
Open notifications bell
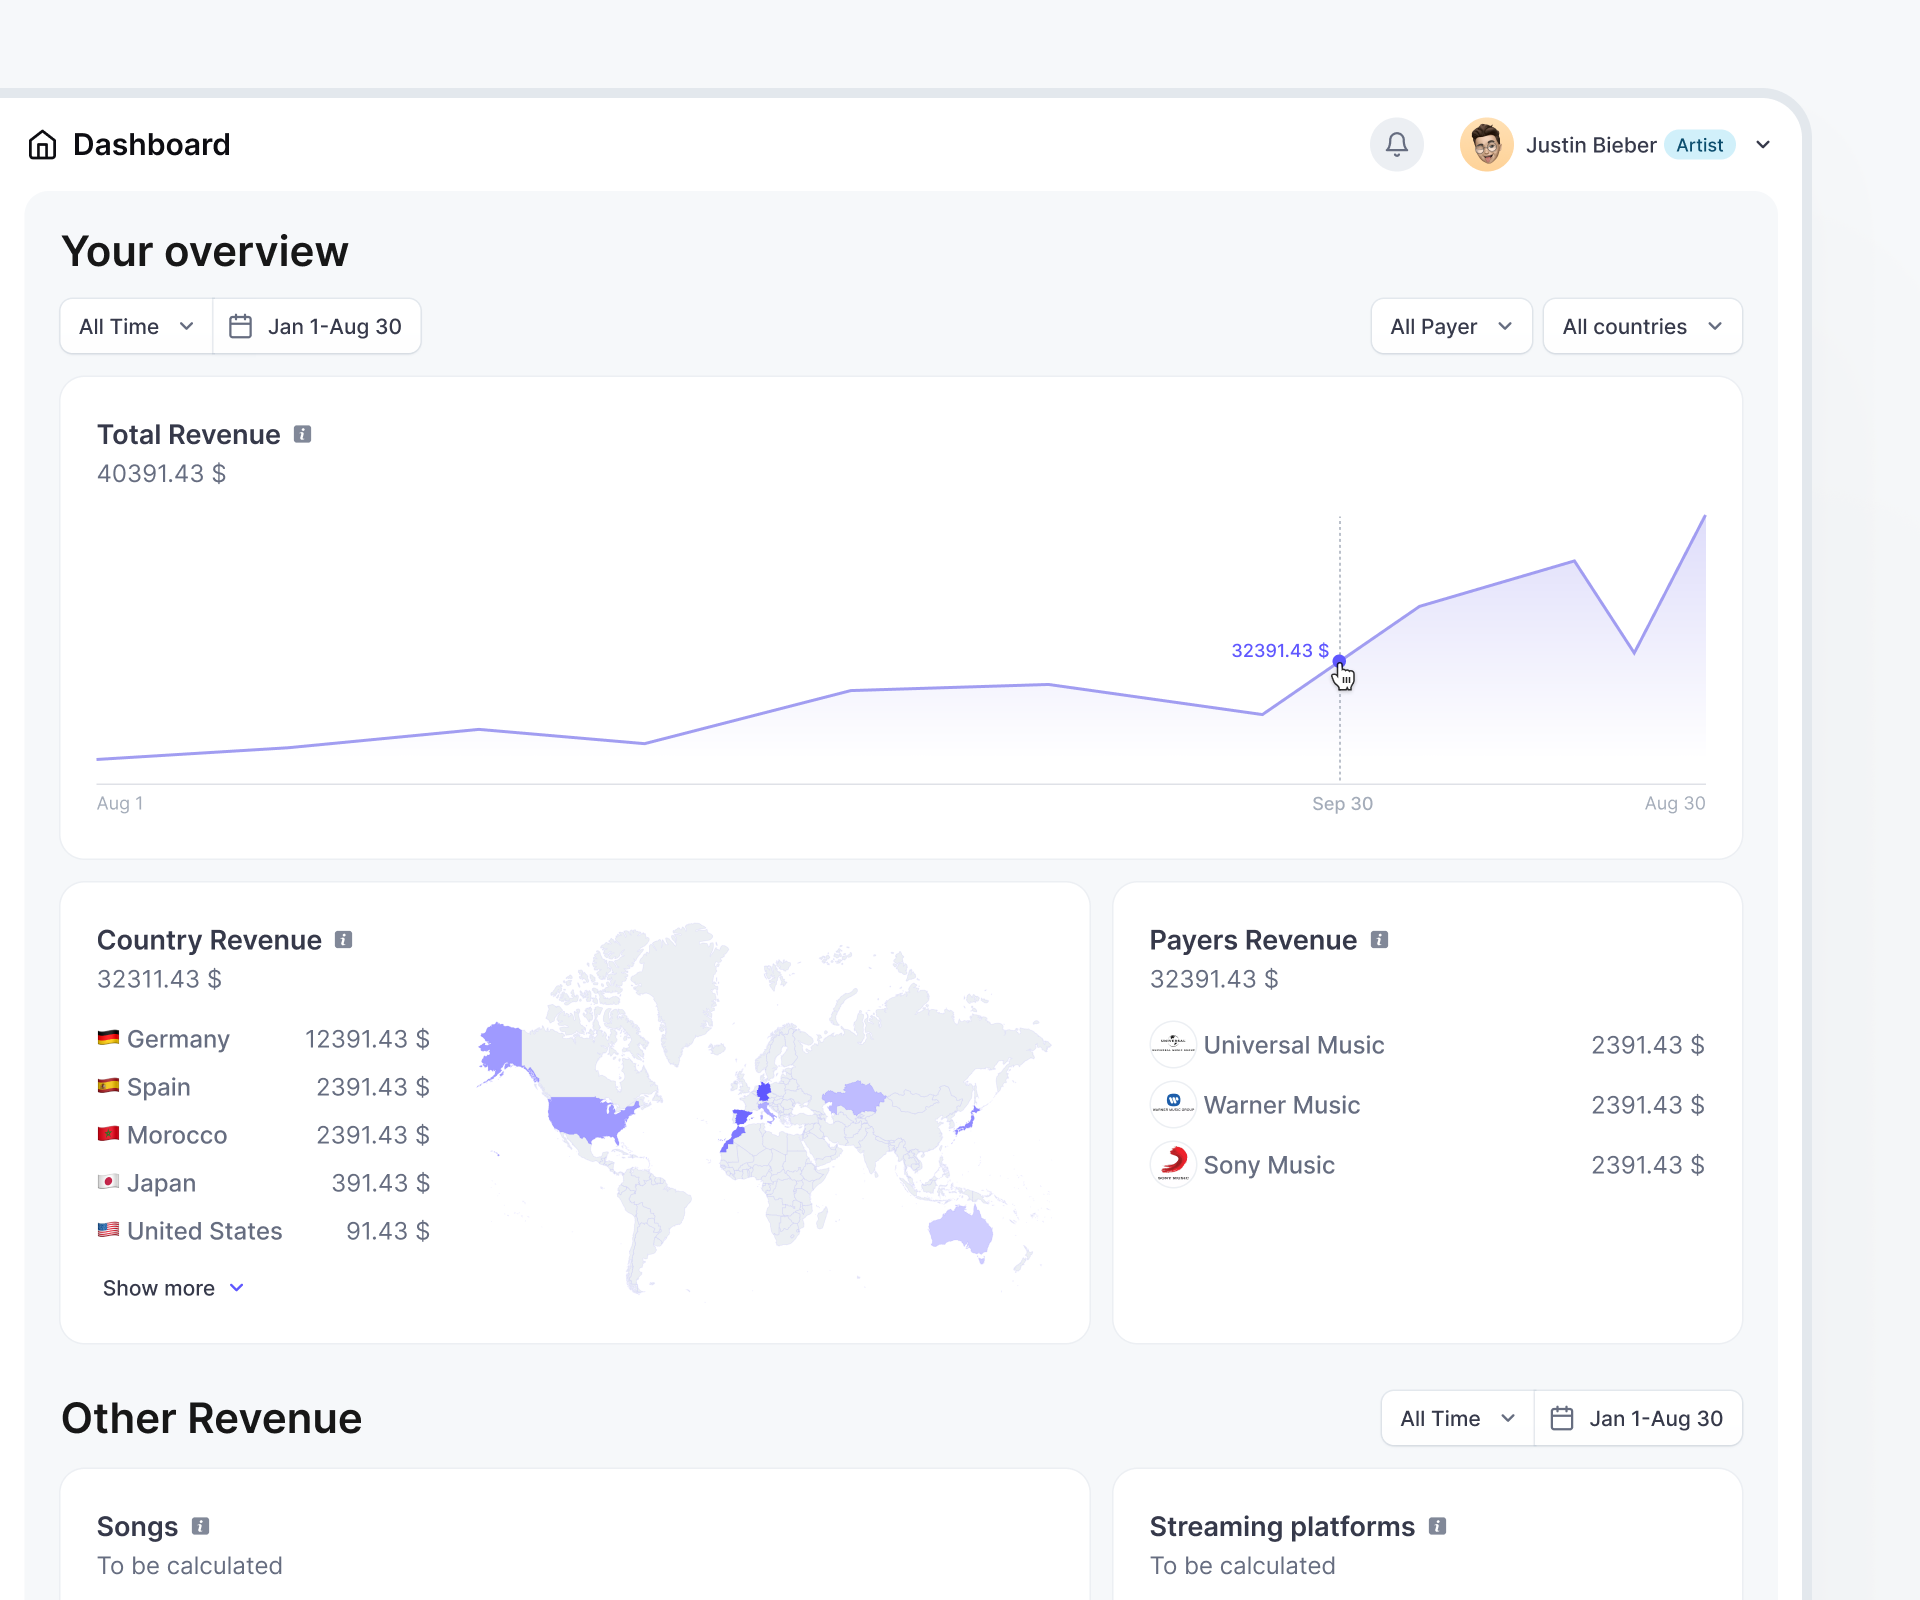point(1397,145)
